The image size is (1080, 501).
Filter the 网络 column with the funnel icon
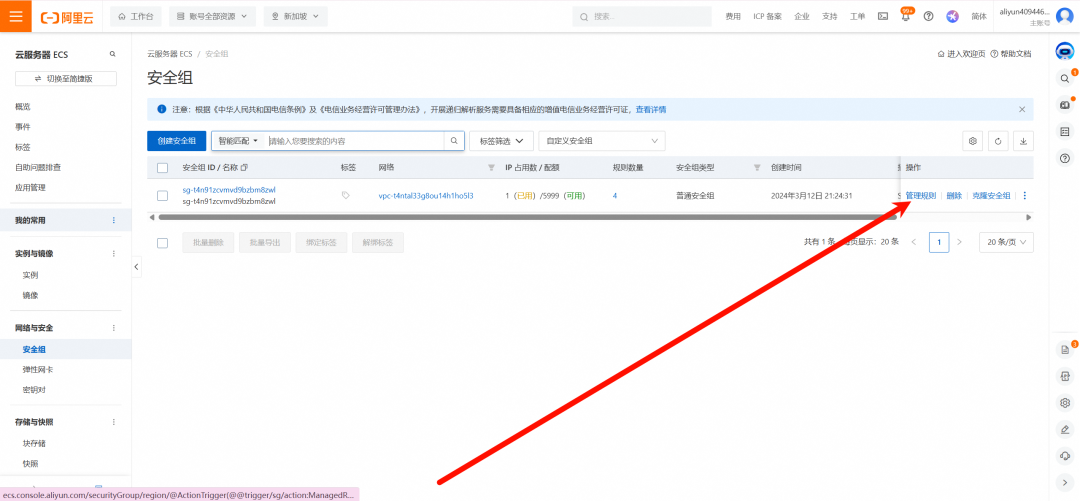point(491,167)
